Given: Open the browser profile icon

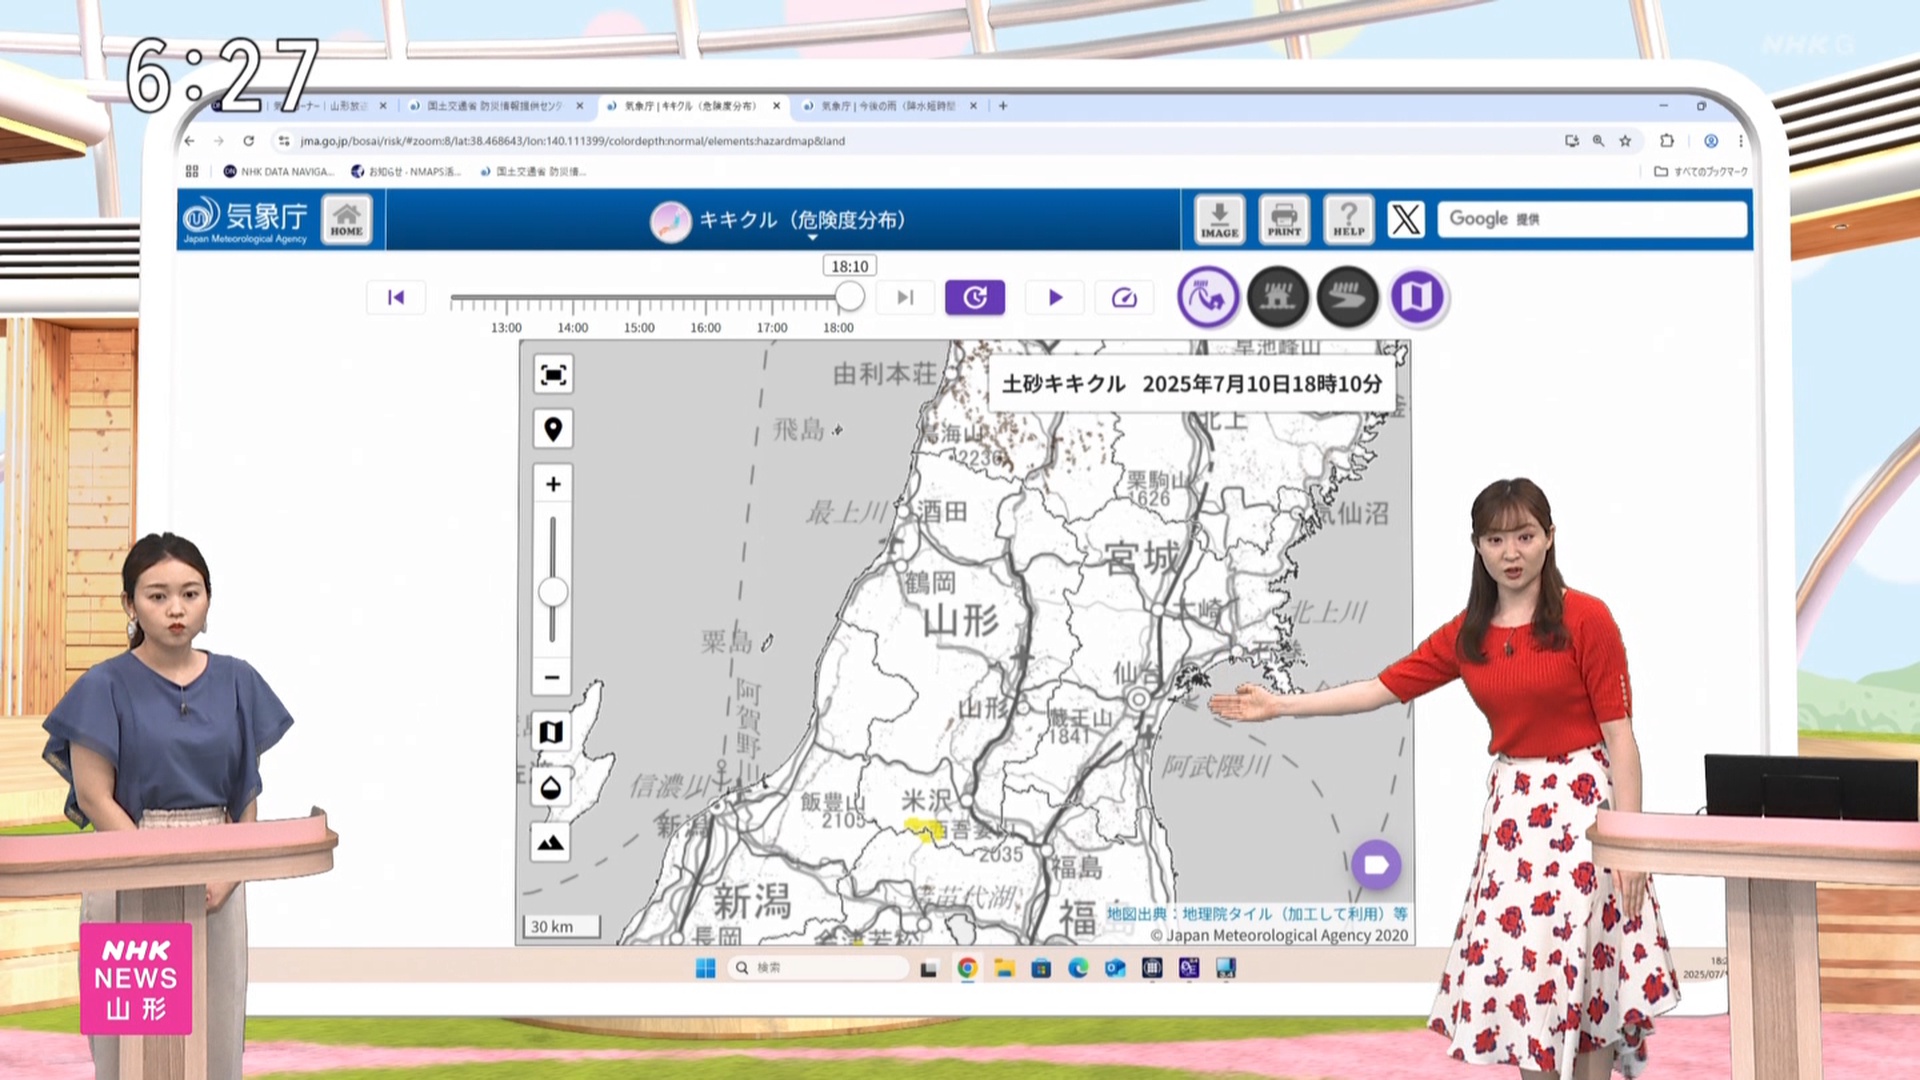Looking at the screenshot, I should tap(1711, 141).
